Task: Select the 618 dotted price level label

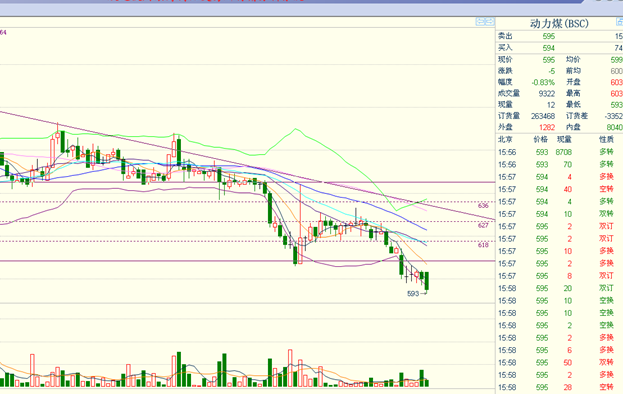Action: (483, 245)
